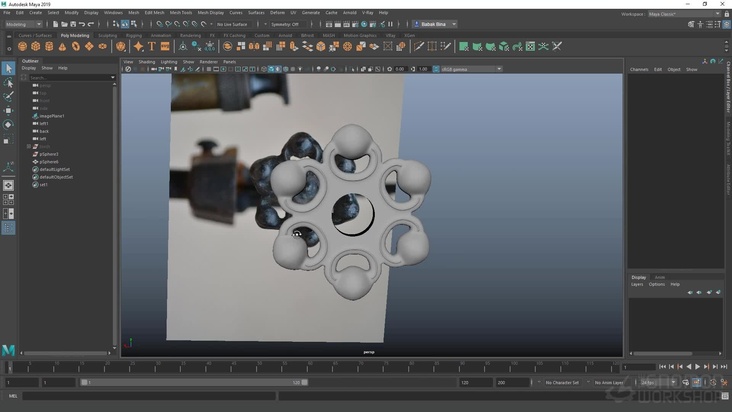Click the Mirror shelf icon
The width and height of the screenshot is (732, 412).
(254, 46)
